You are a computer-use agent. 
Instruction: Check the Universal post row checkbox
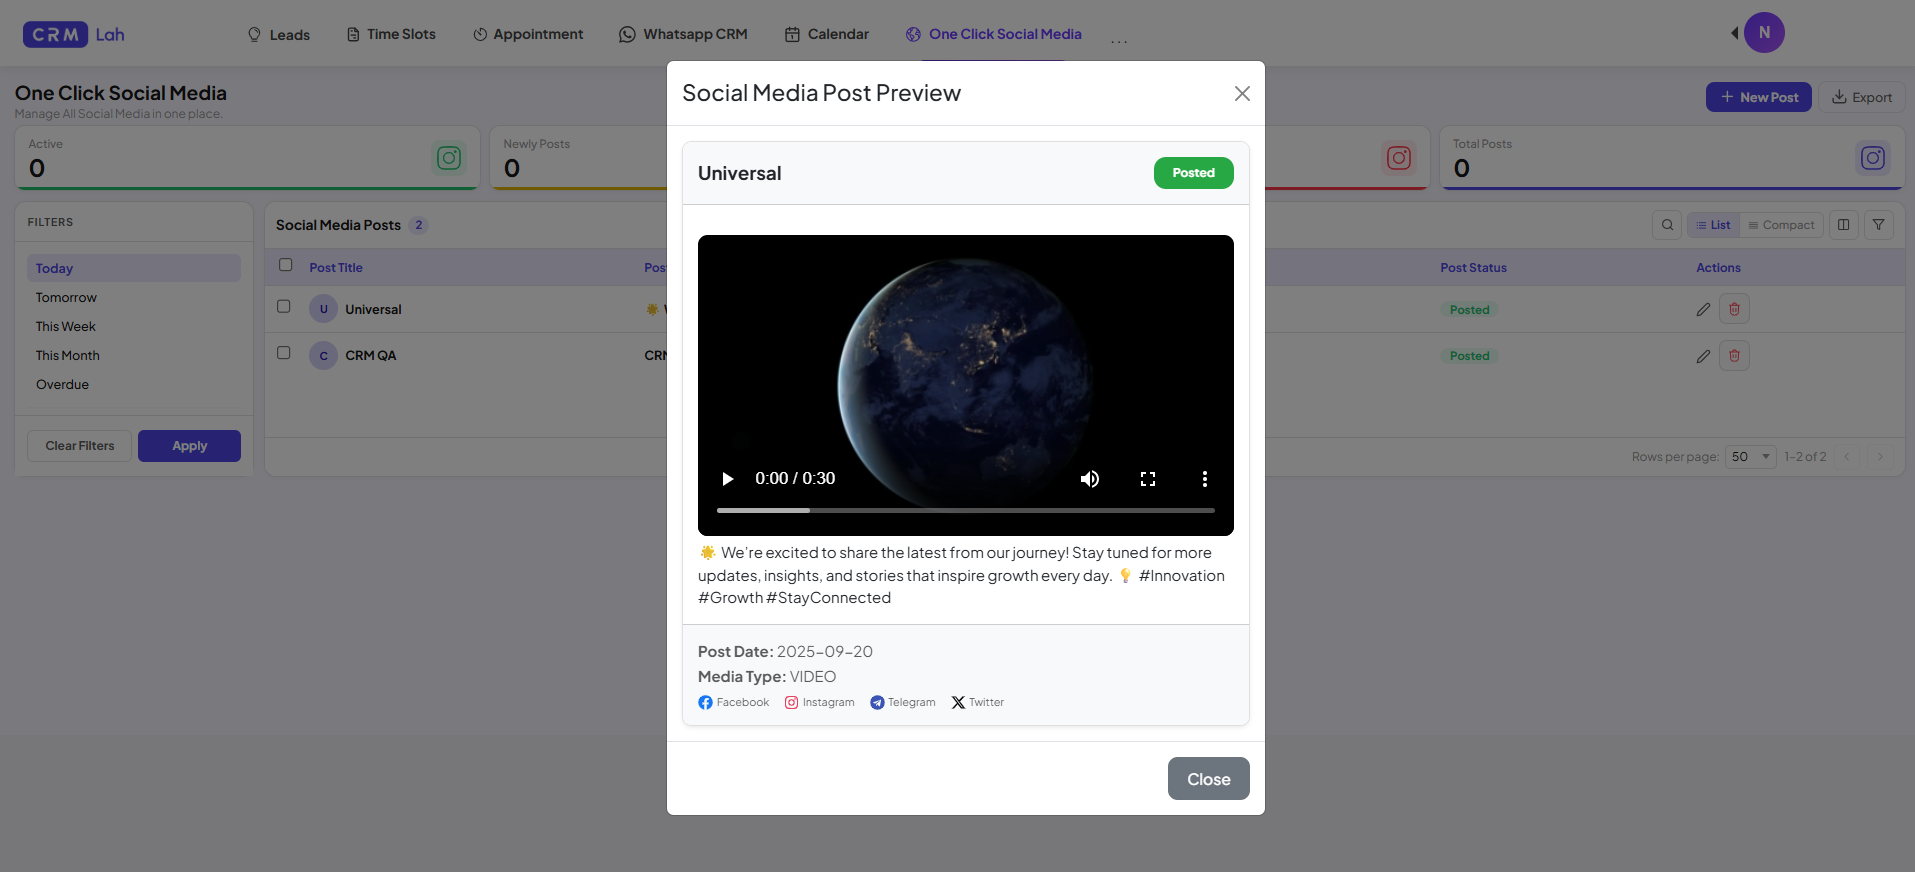coord(284,306)
